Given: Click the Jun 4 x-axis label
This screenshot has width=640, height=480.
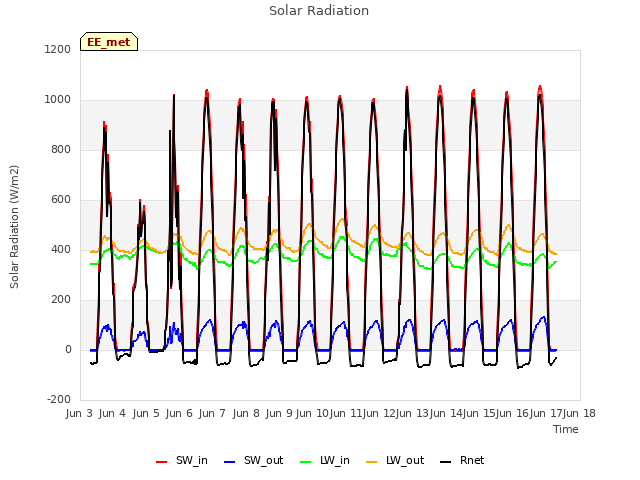Looking at the screenshot, I should (112, 413).
